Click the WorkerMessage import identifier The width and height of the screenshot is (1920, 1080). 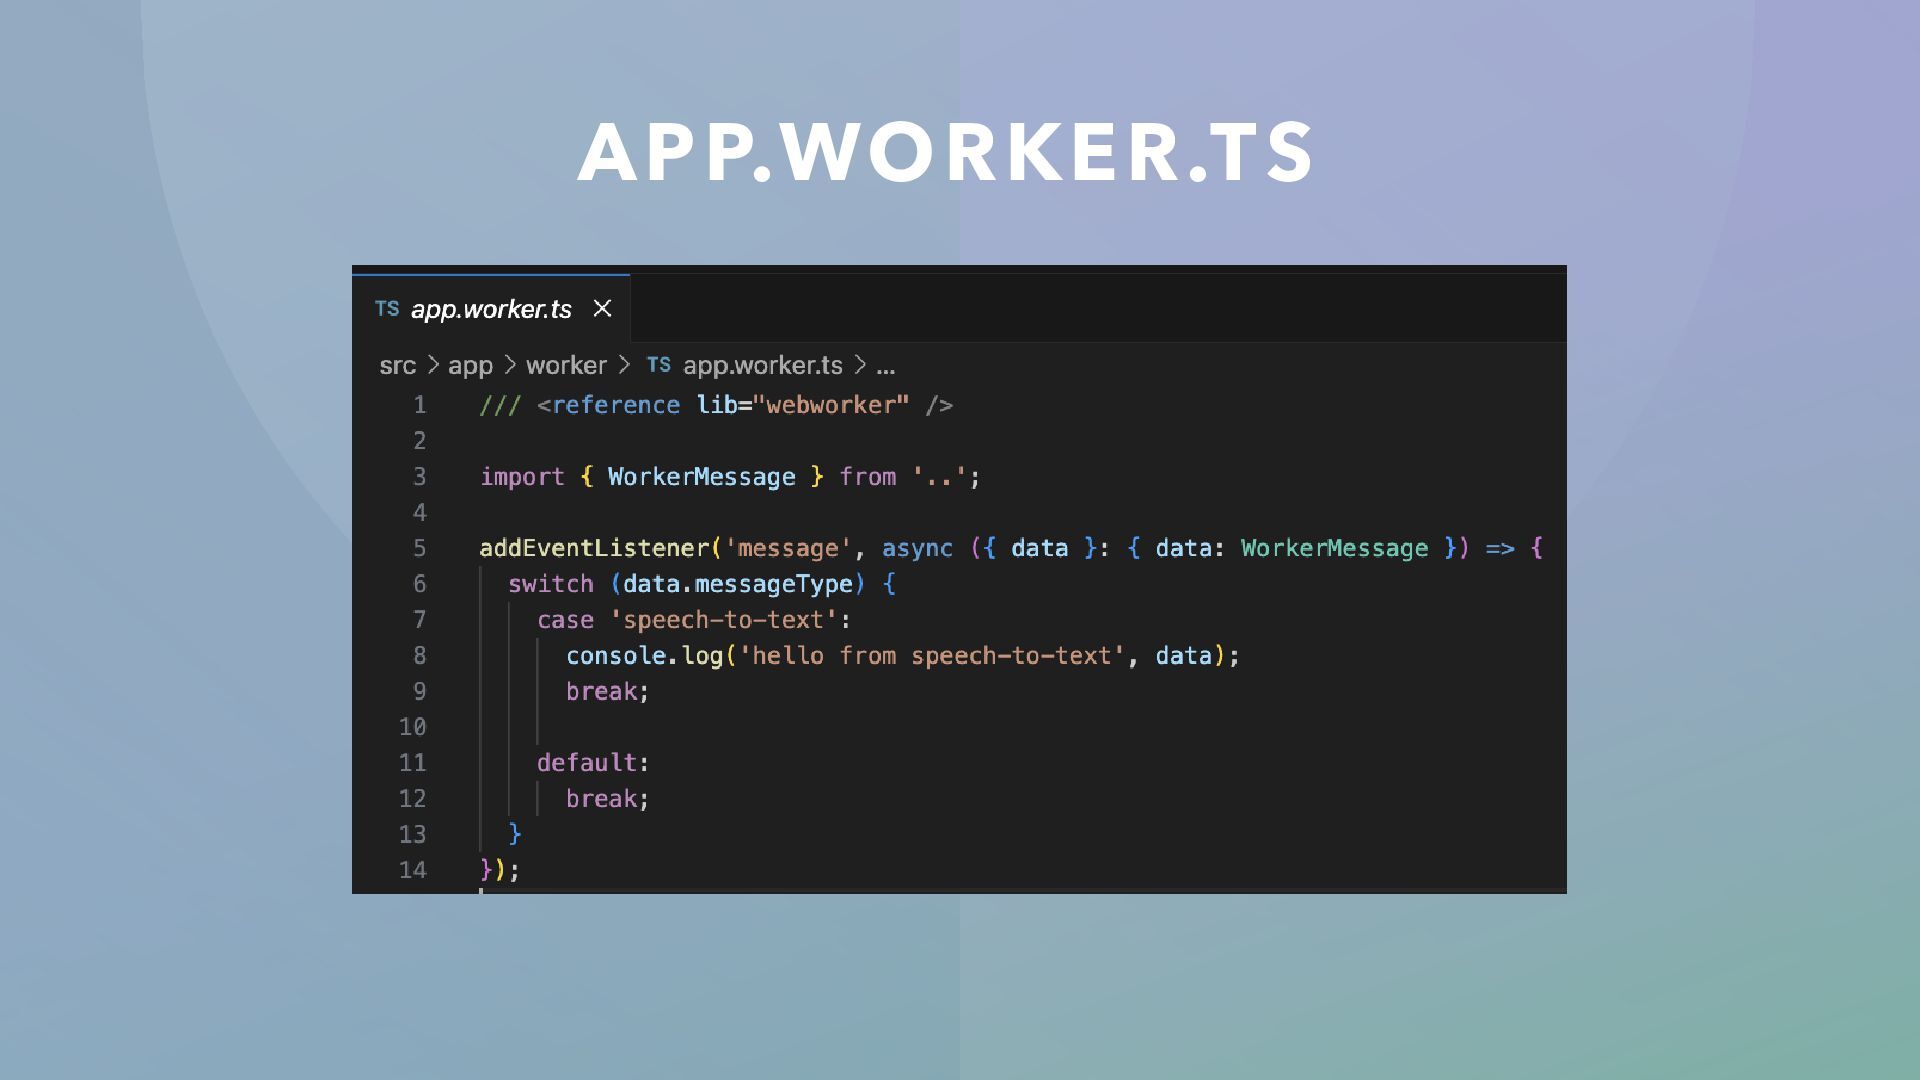701,477
